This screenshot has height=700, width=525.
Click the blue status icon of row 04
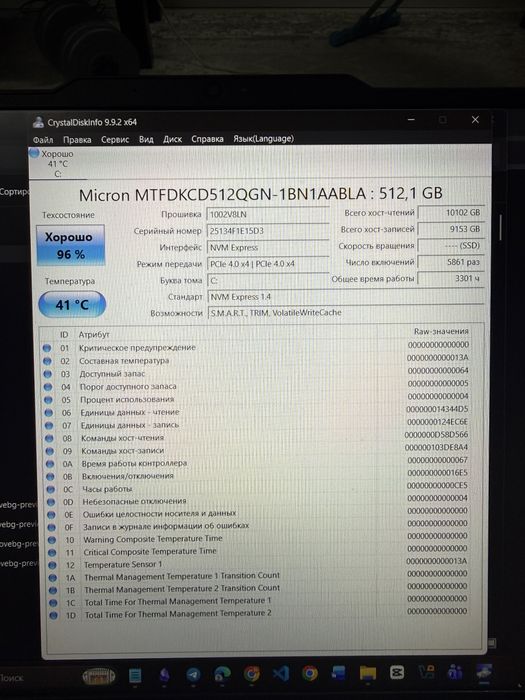tap(48, 387)
